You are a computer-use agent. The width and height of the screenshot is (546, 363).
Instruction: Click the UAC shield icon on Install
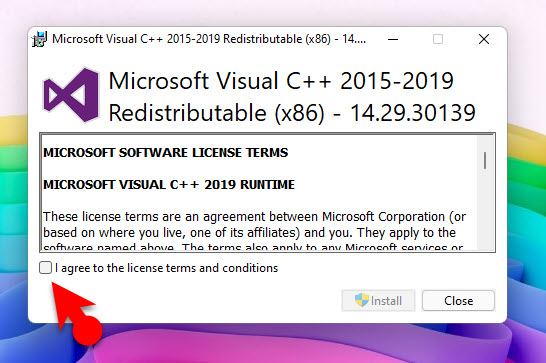coord(362,300)
